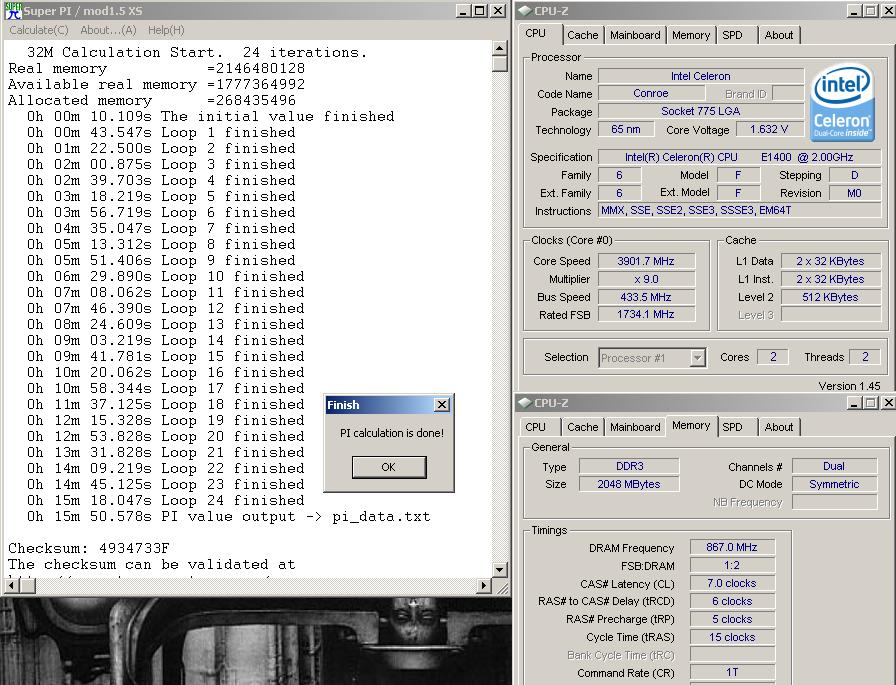Image resolution: width=896 pixels, height=685 pixels.
Task: Click the Channels # Dual field
Action: [834, 466]
